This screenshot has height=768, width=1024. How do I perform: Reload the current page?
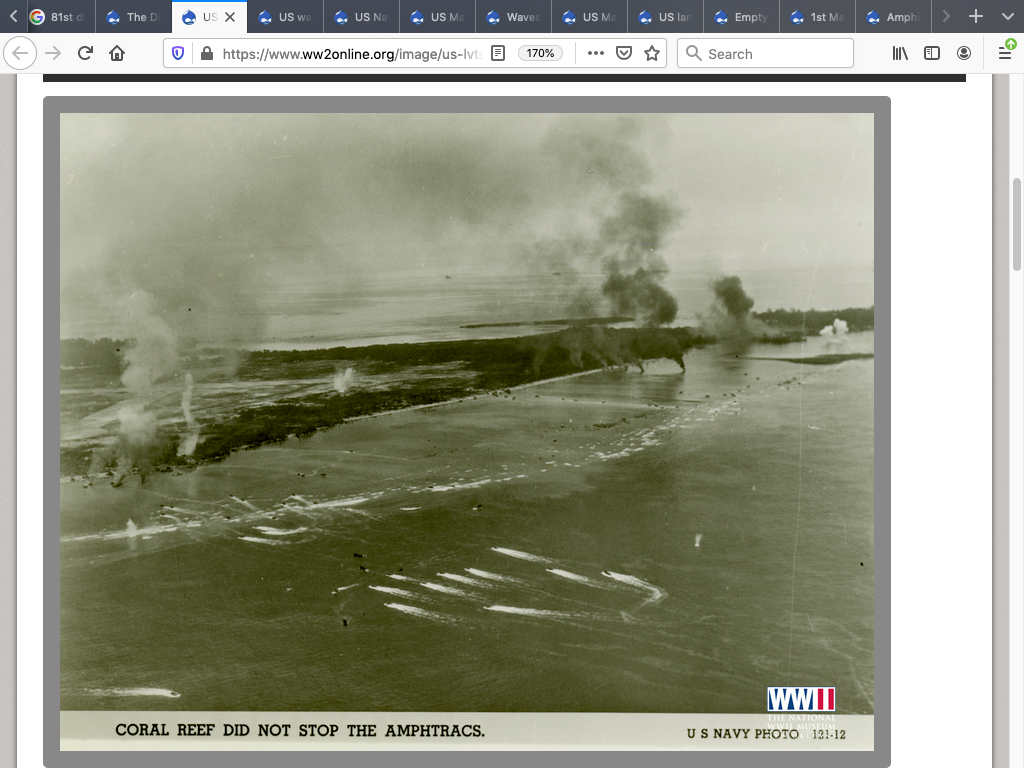coord(85,53)
